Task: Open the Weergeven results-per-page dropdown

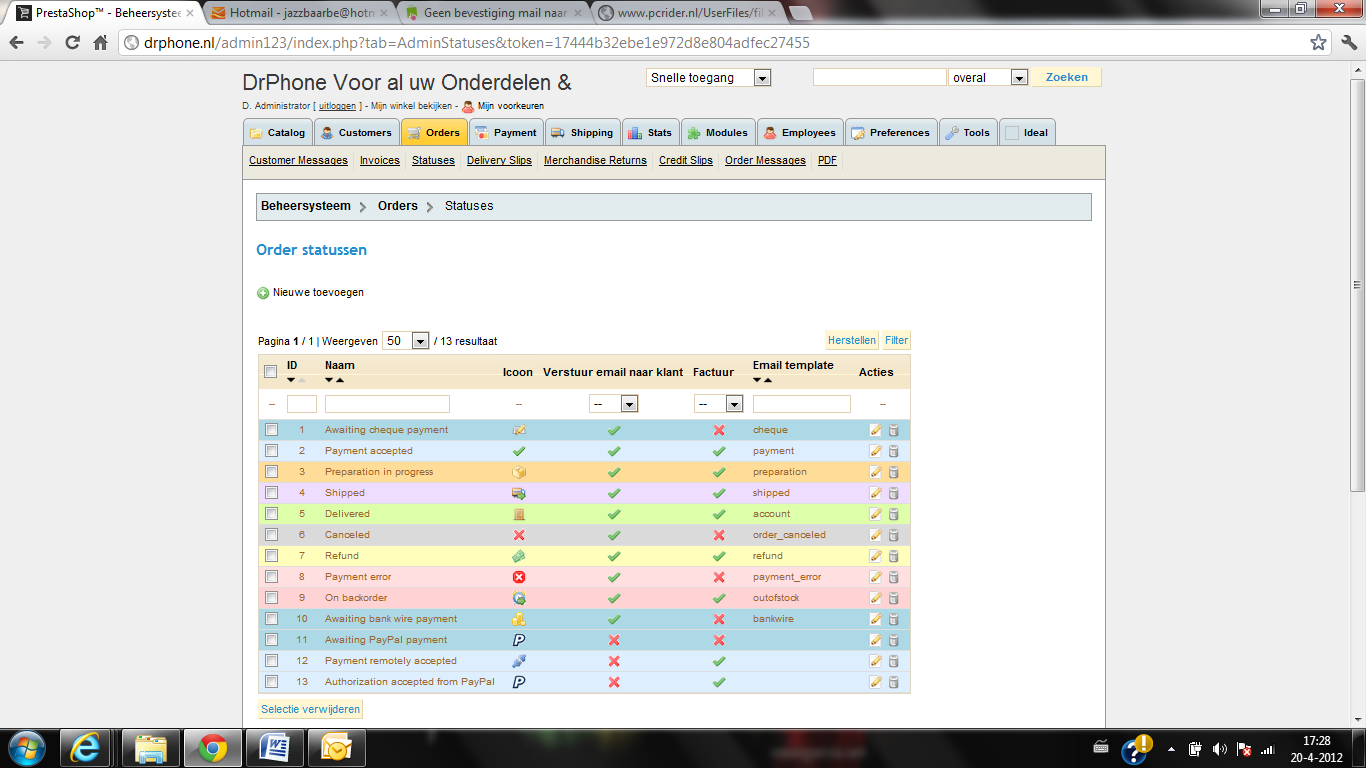Action: [x=405, y=341]
